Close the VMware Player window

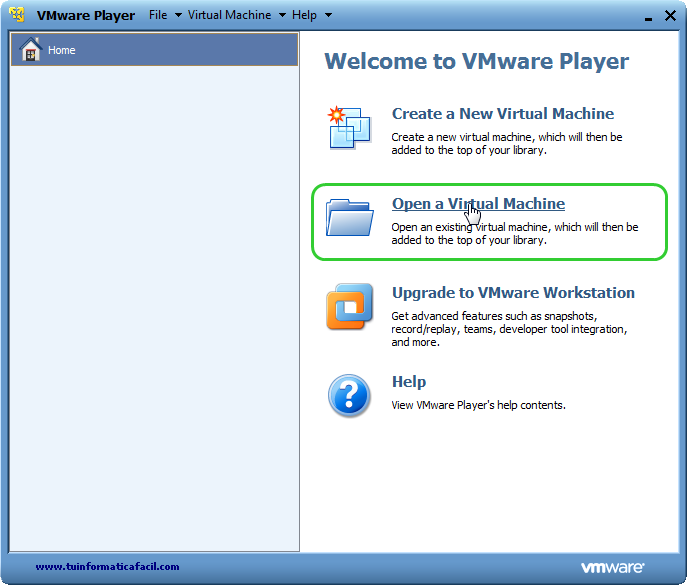pyautogui.click(x=670, y=16)
